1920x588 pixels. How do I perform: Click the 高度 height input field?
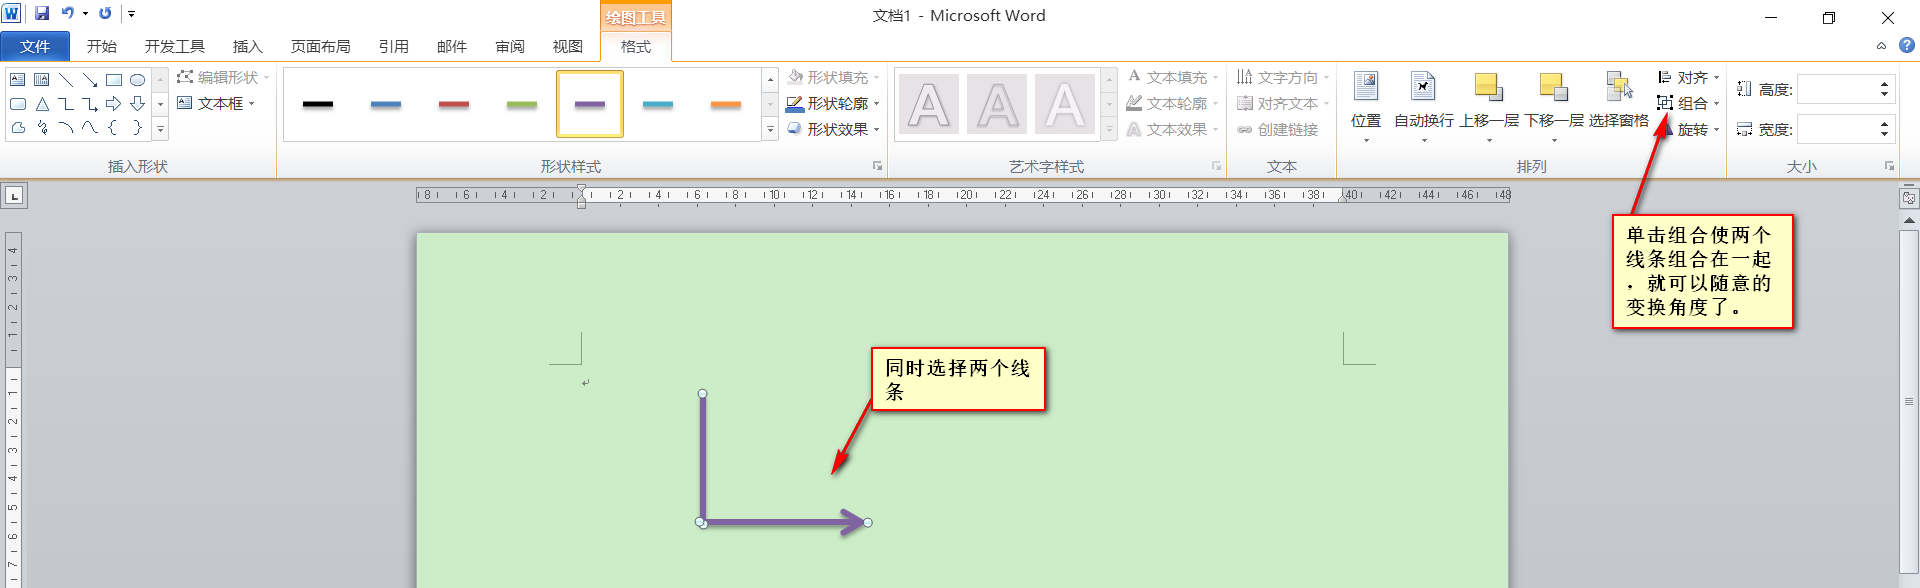[1837, 89]
